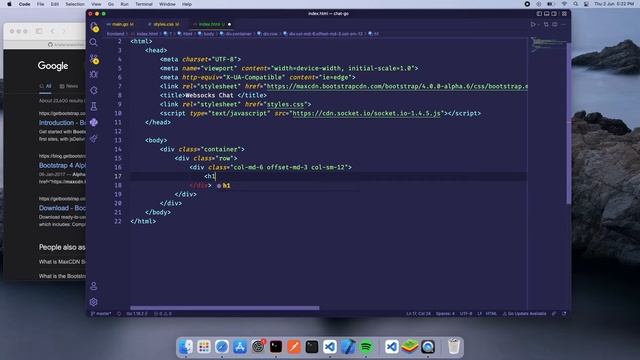Click Go Update Available status item
640x360 pixels.
[x=524, y=314]
